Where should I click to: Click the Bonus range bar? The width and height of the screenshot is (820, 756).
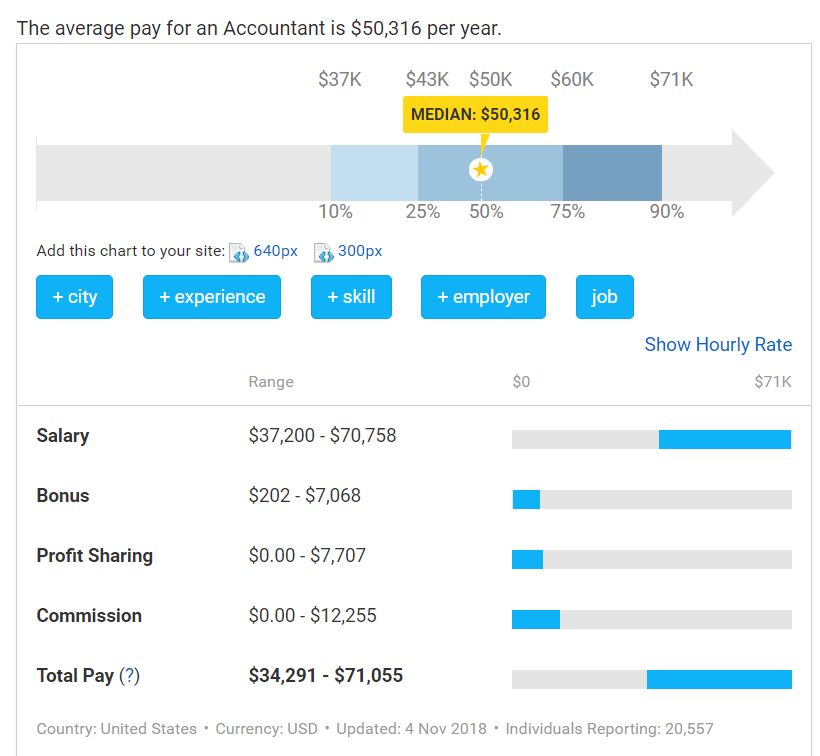coord(526,499)
